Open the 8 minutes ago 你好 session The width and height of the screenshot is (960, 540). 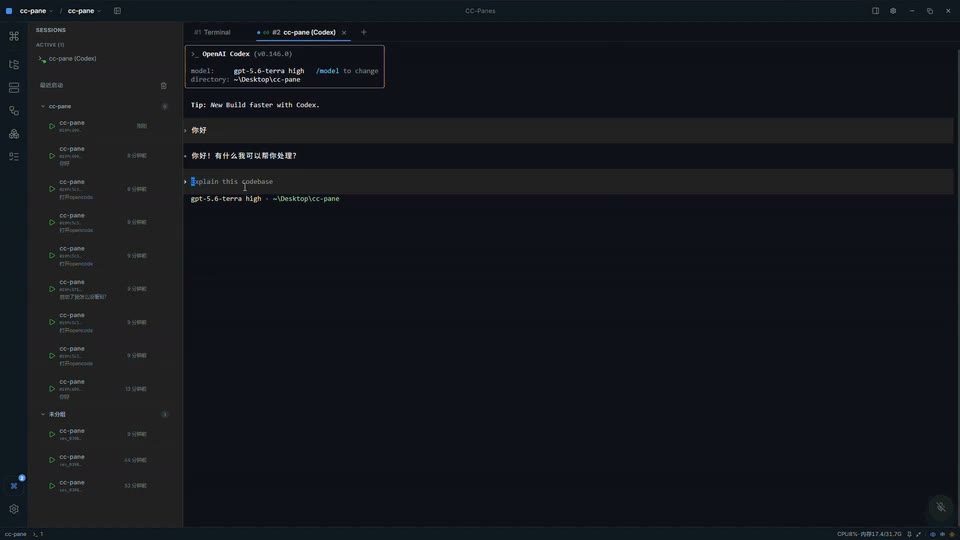click(103, 156)
